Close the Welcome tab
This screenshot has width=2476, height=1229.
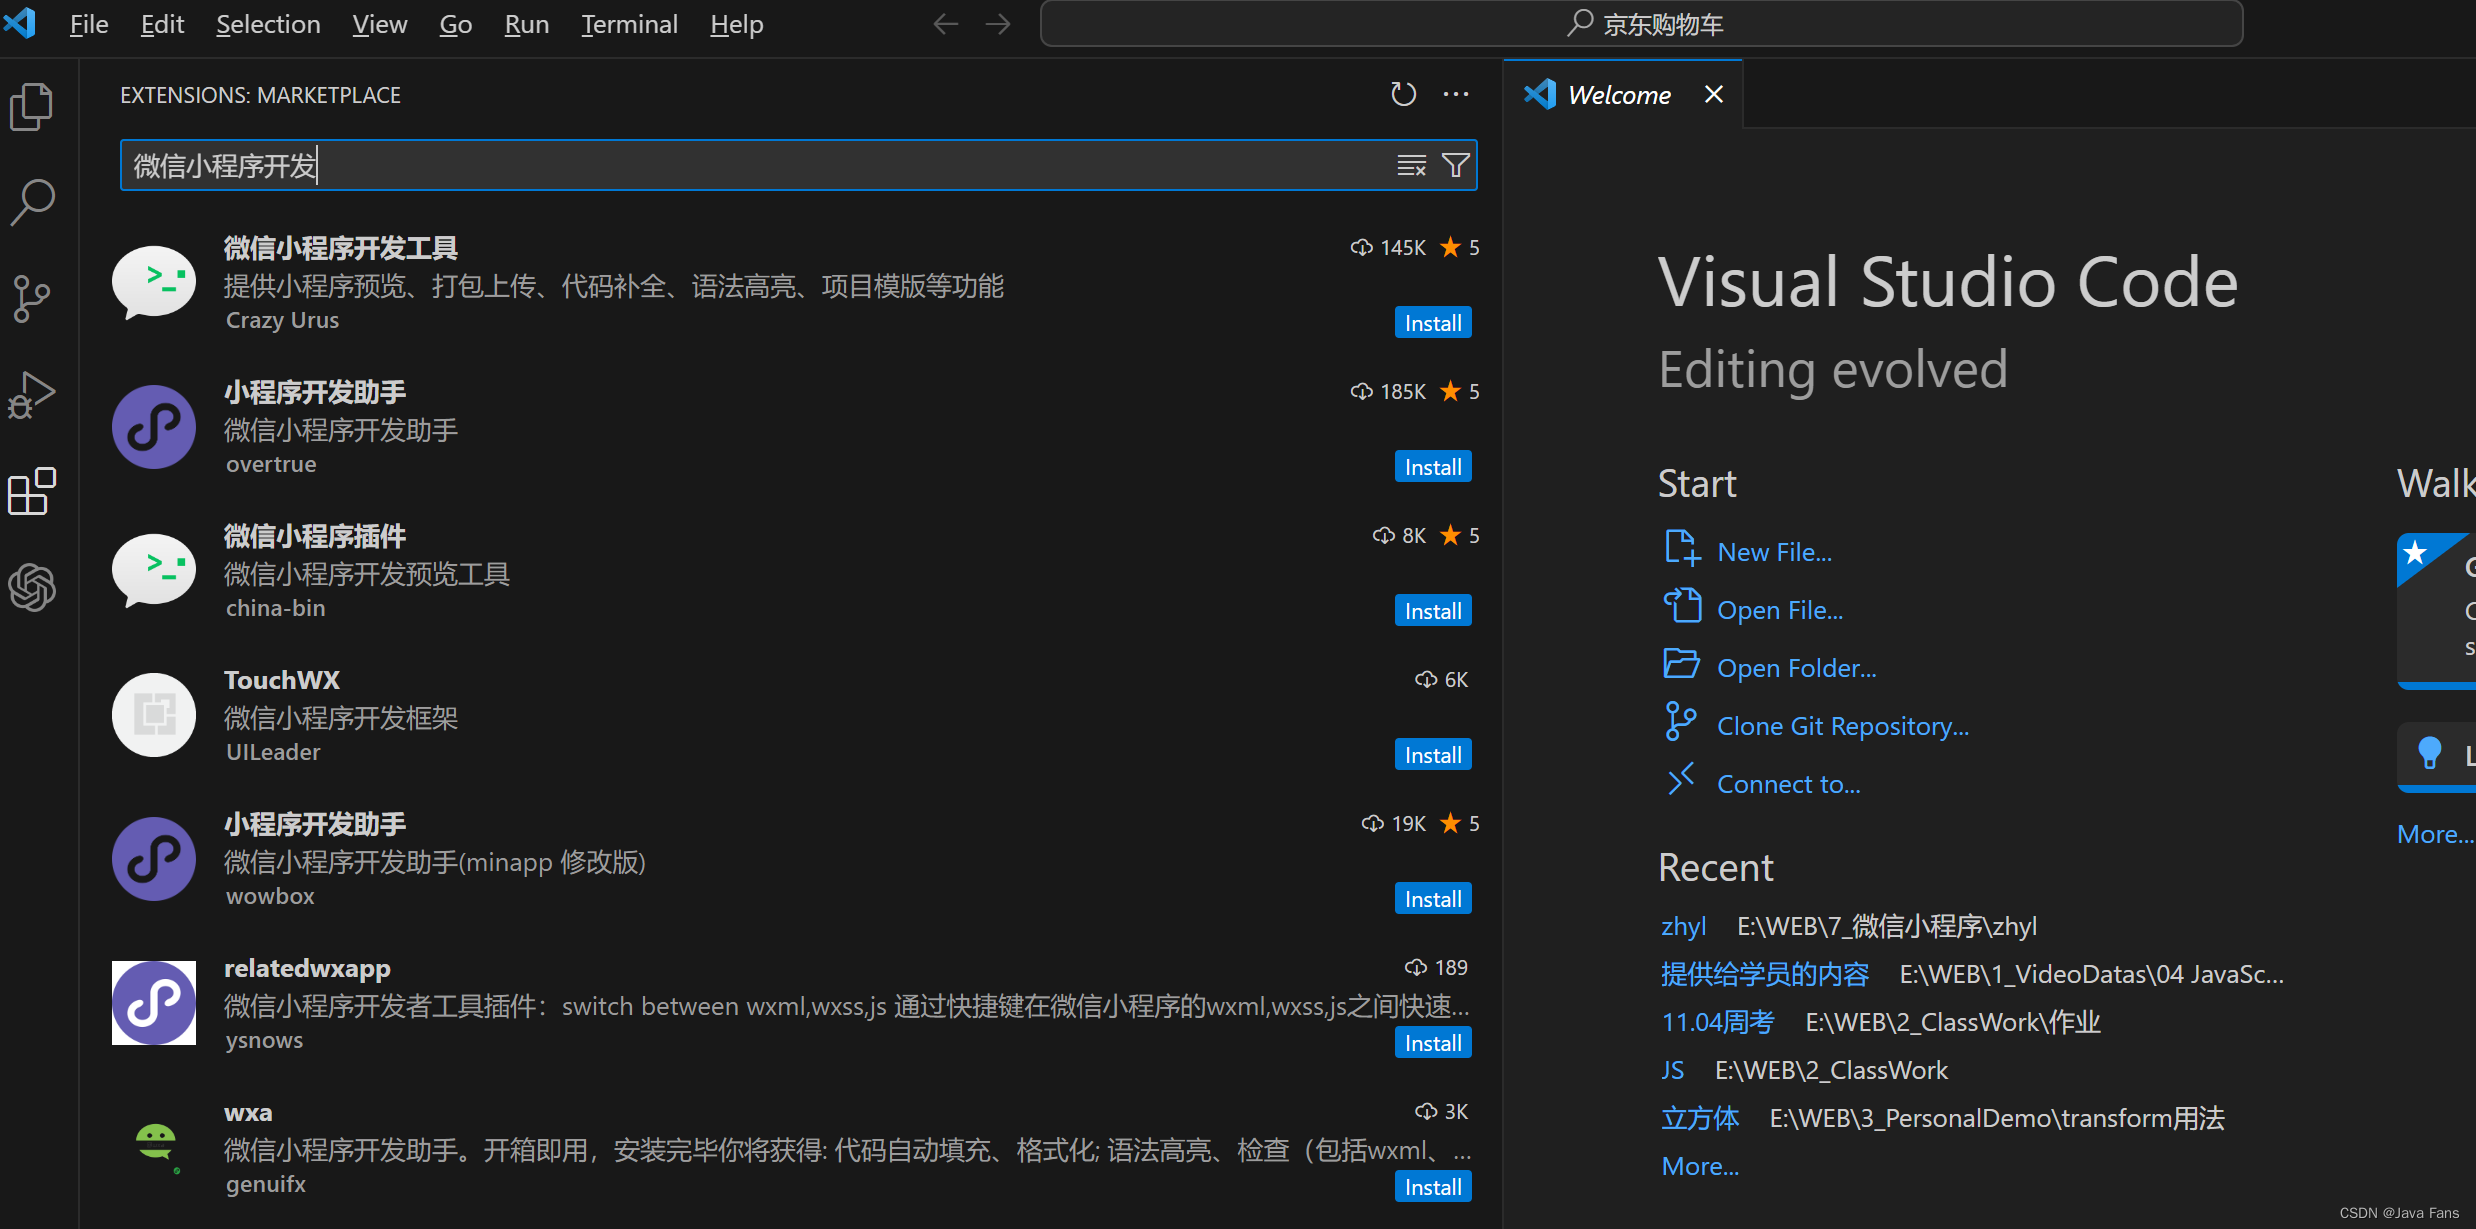(1714, 94)
